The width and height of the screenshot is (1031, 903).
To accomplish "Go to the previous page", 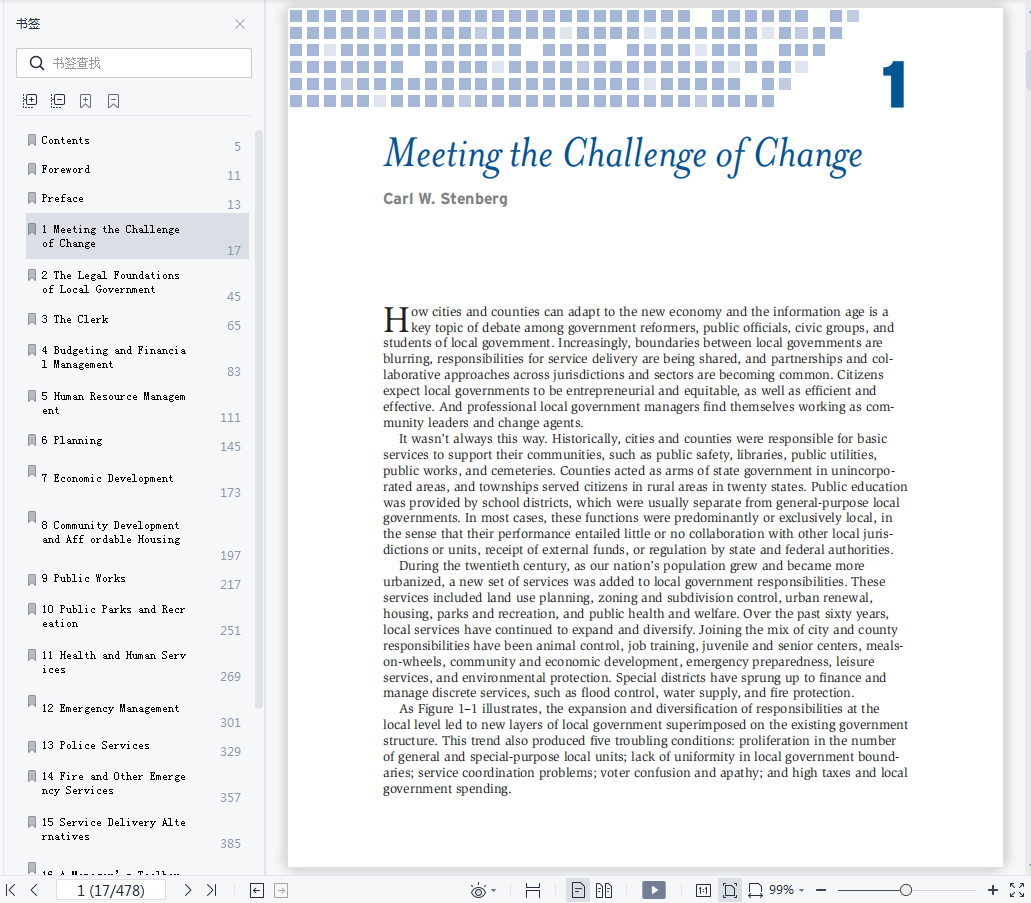I will (34, 891).
